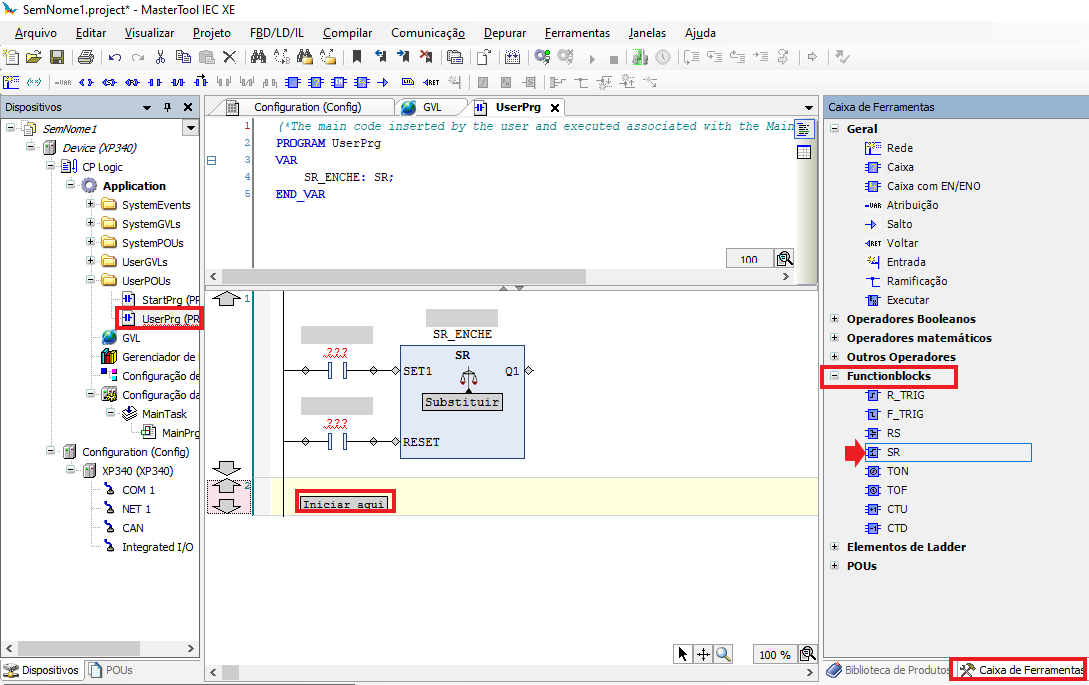This screenshot has width=1089, height=685.
Task: Select the R_TRIG function block
Action: [x=904, y=395]
